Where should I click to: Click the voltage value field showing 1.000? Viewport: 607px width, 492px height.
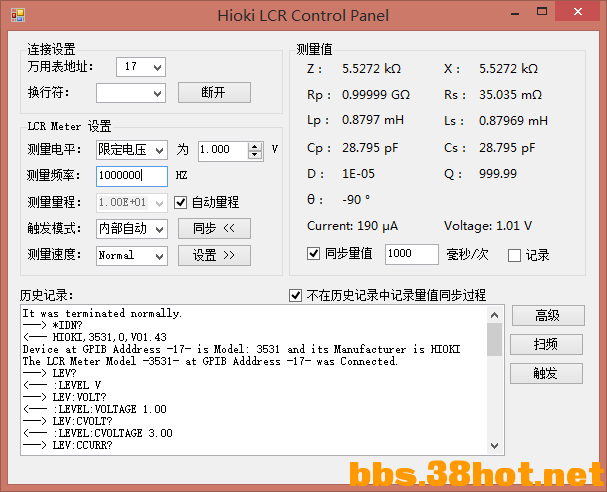(x=223, y=150)
